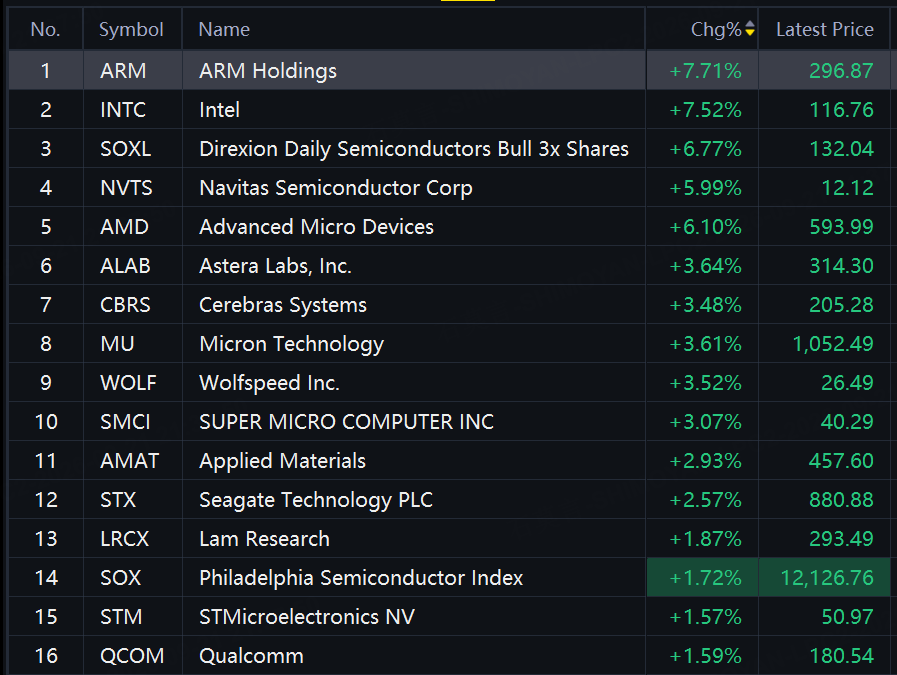897x675 pixels.
Task: Open the Intel stock row
Action: [x=449, y=109]
